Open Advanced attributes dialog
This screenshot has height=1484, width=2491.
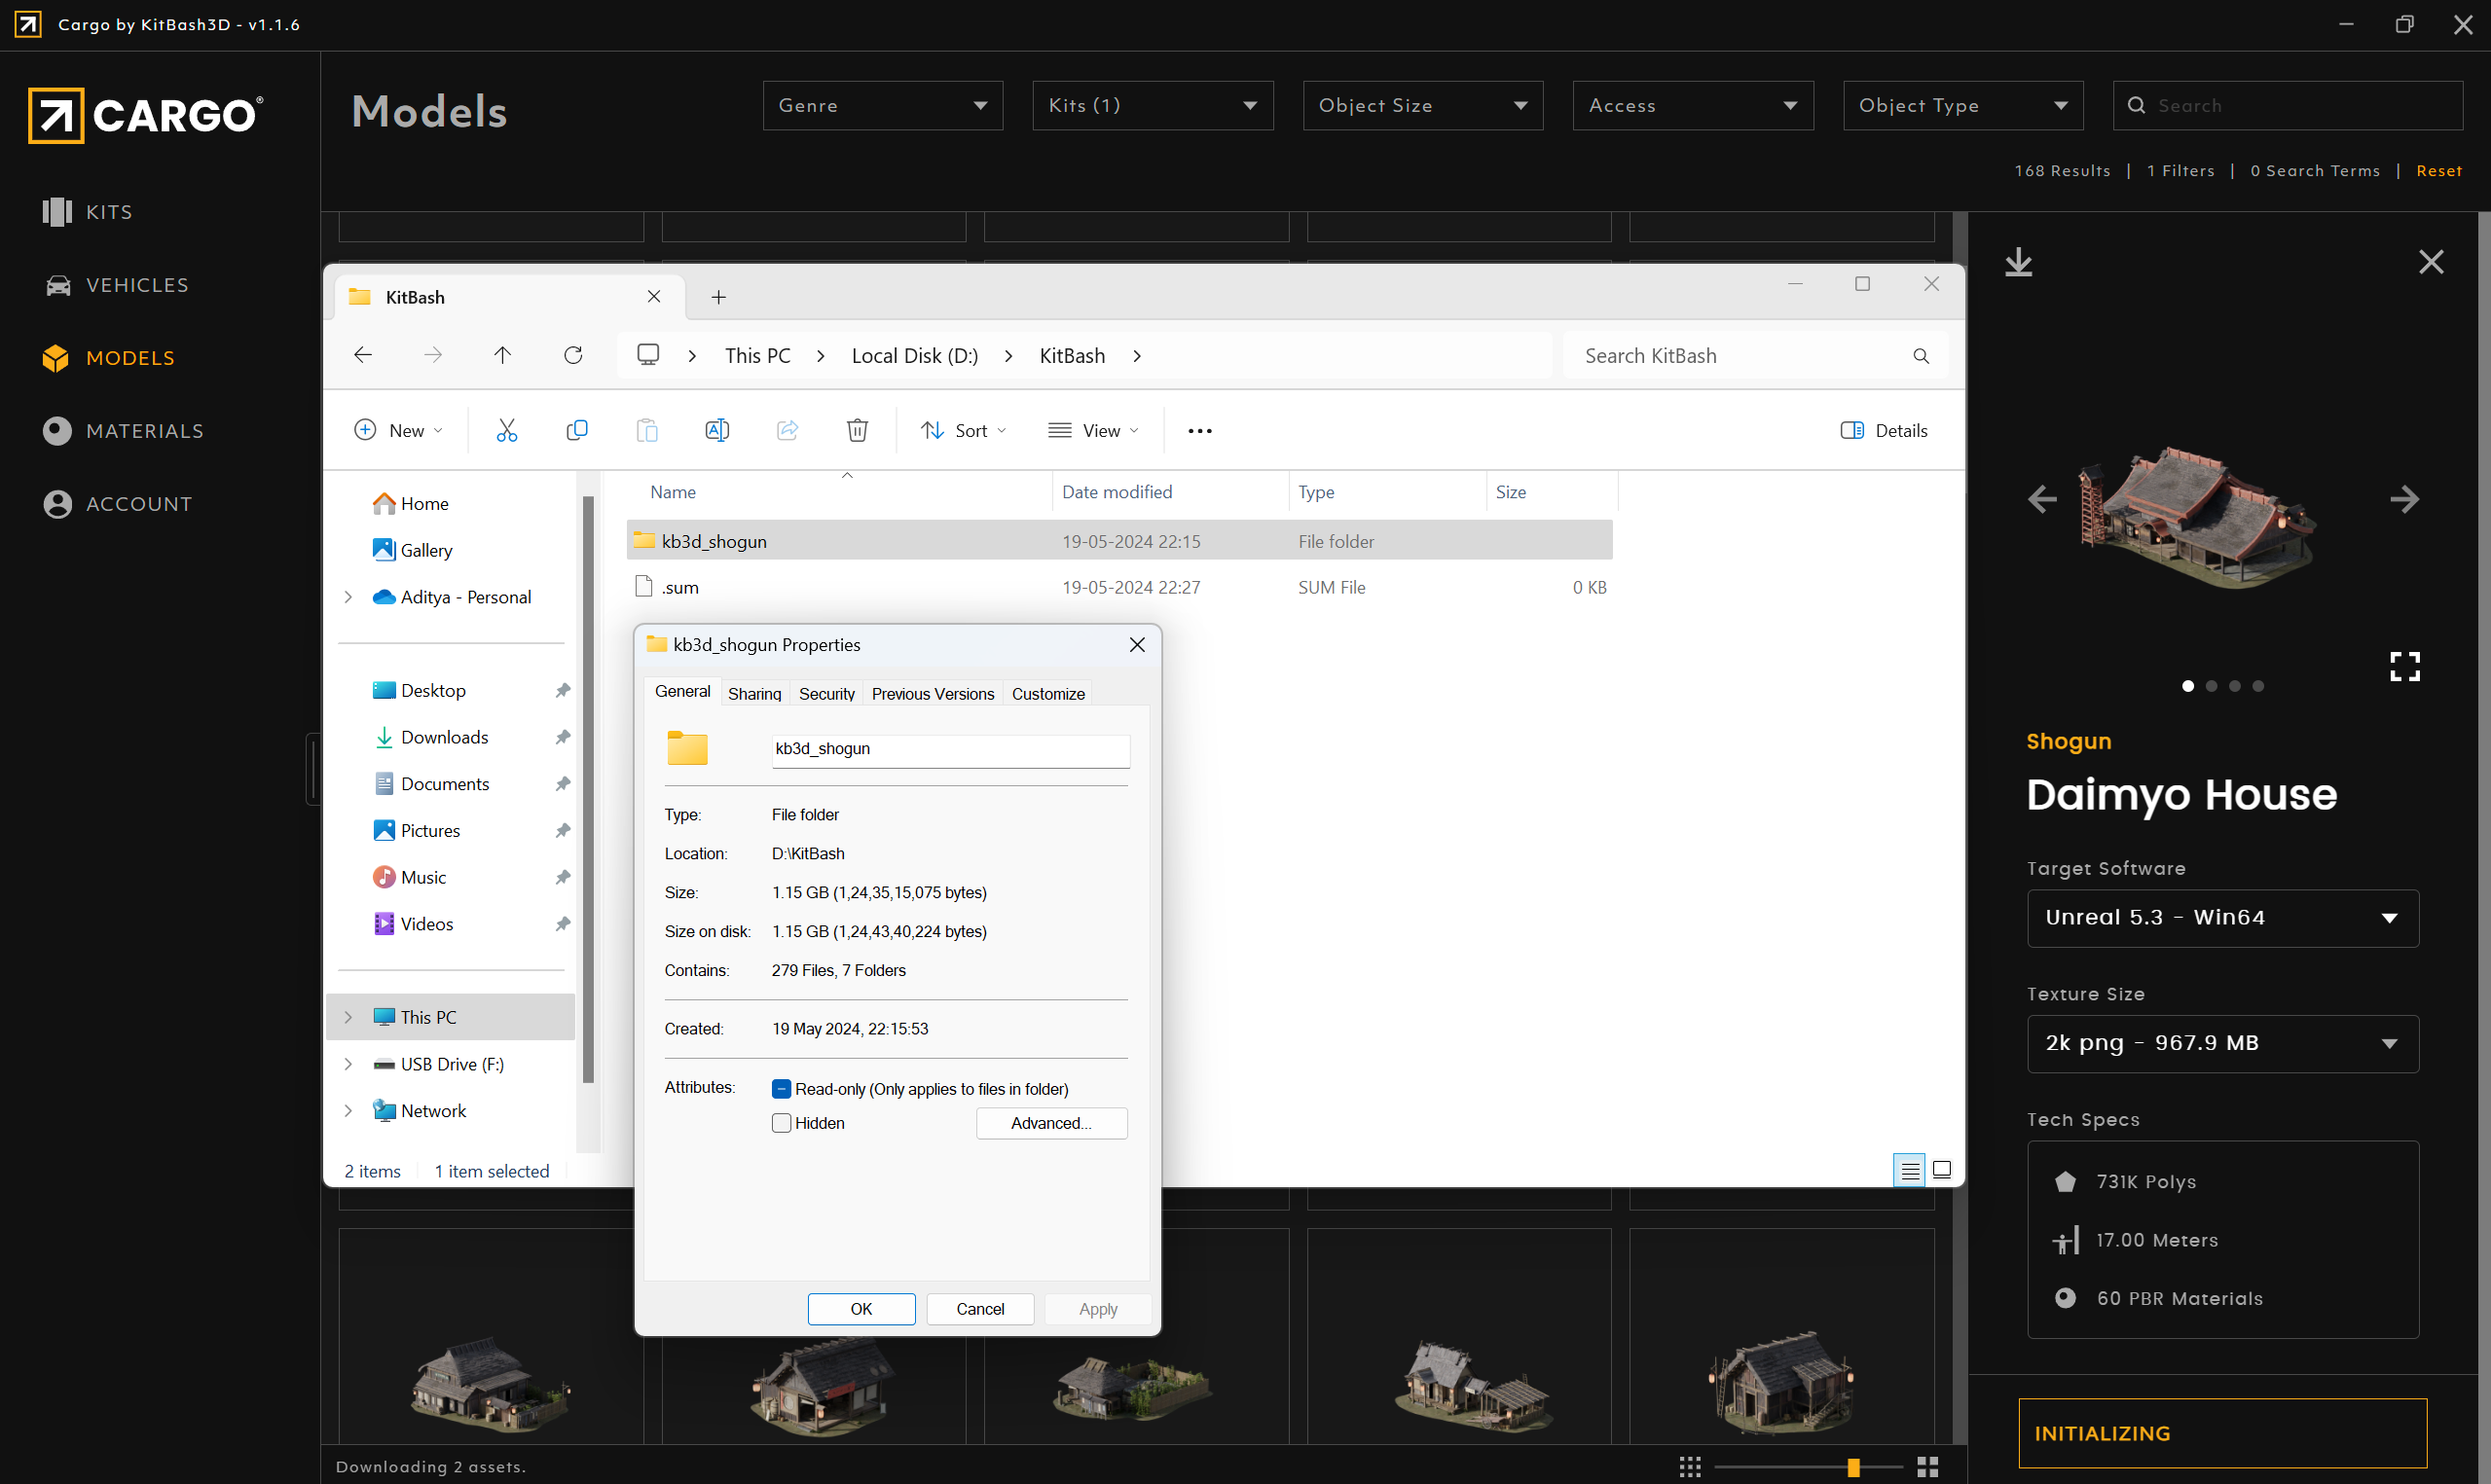pos(1051,1123)
